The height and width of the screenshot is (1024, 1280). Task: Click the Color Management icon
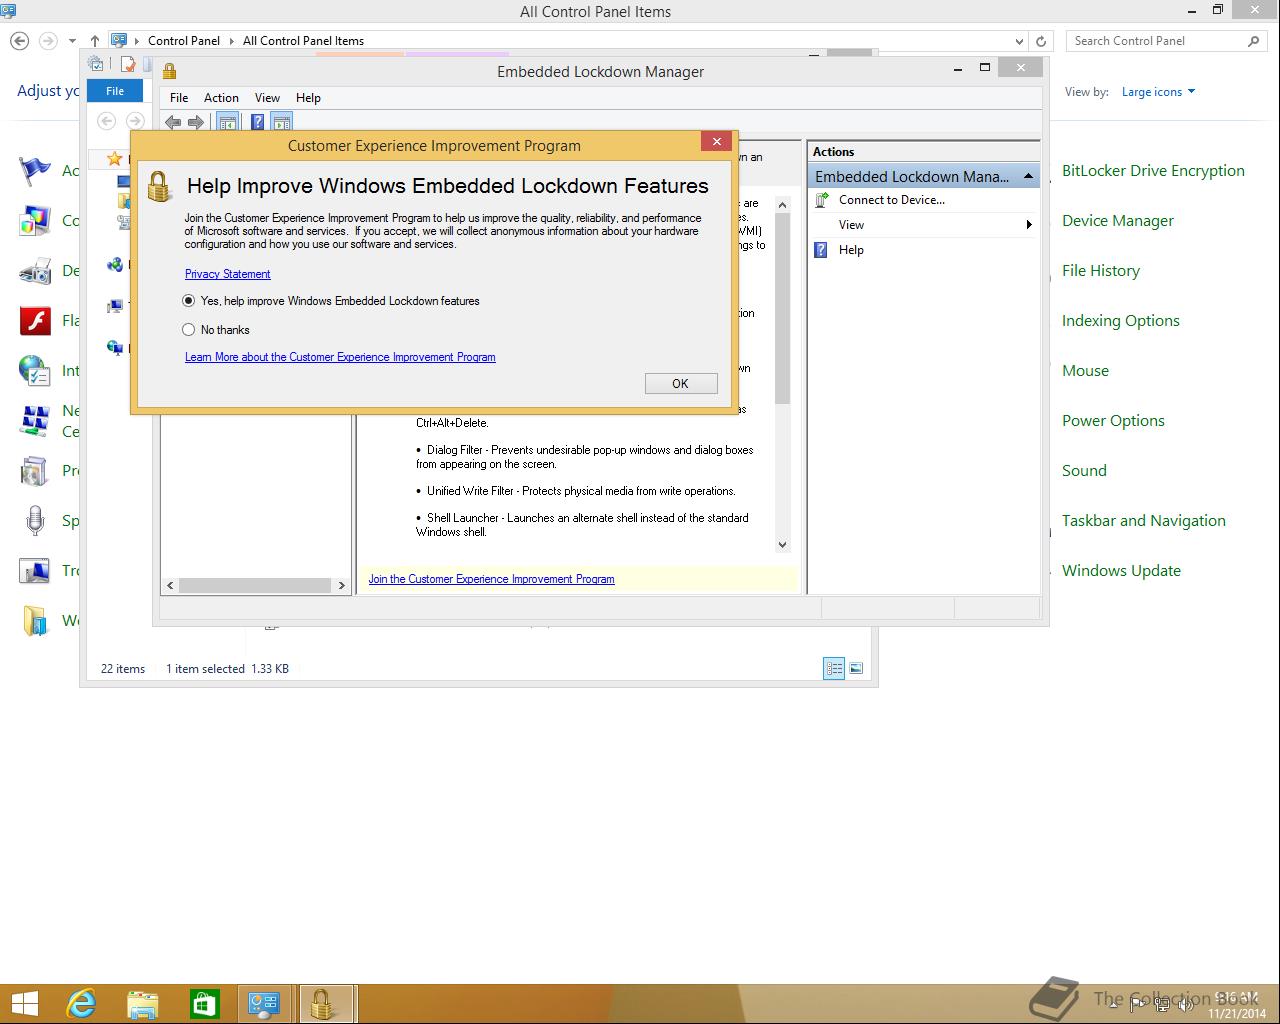point(35,221)
